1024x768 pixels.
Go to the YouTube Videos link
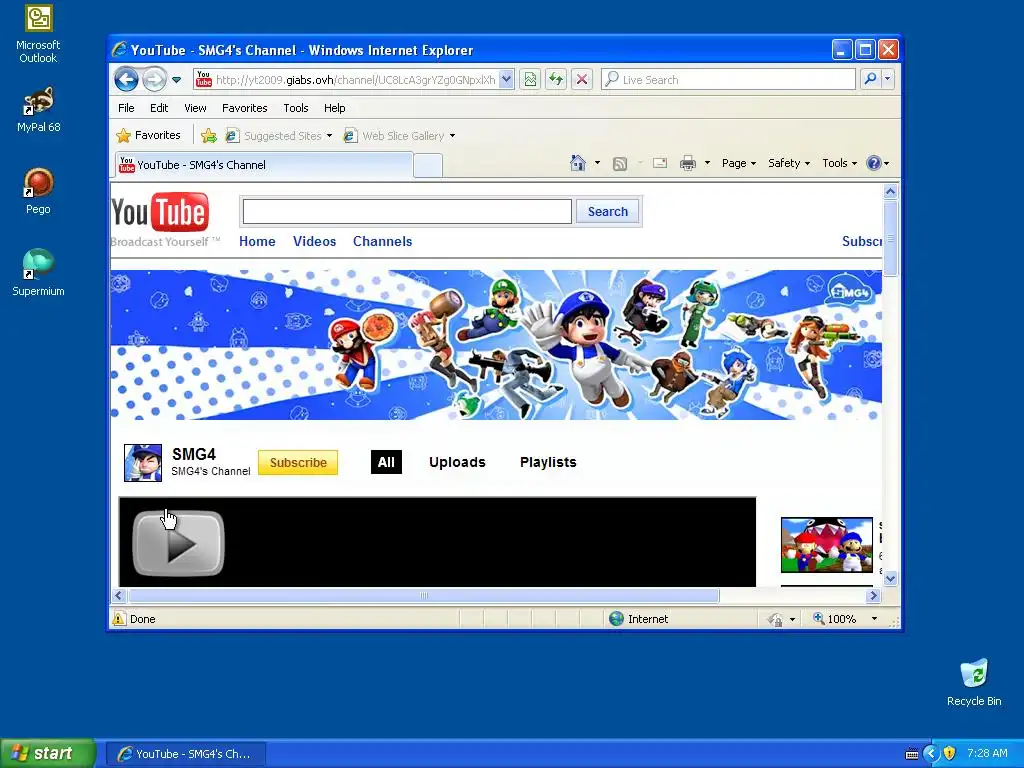click(x=314, y=241)
